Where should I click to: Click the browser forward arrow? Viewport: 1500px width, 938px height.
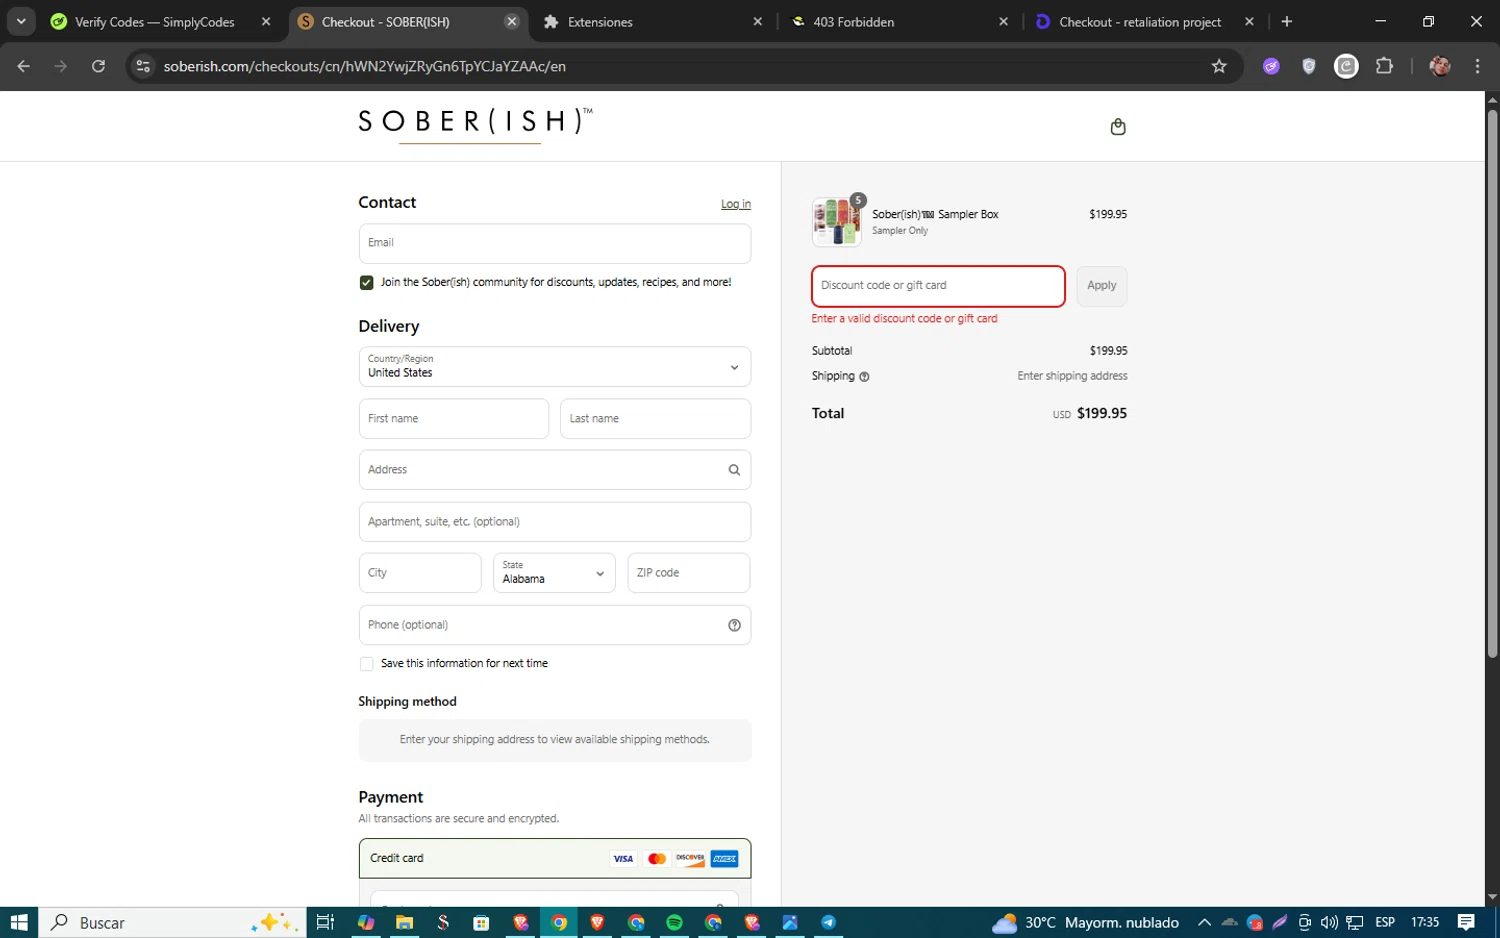coord(61,66)
